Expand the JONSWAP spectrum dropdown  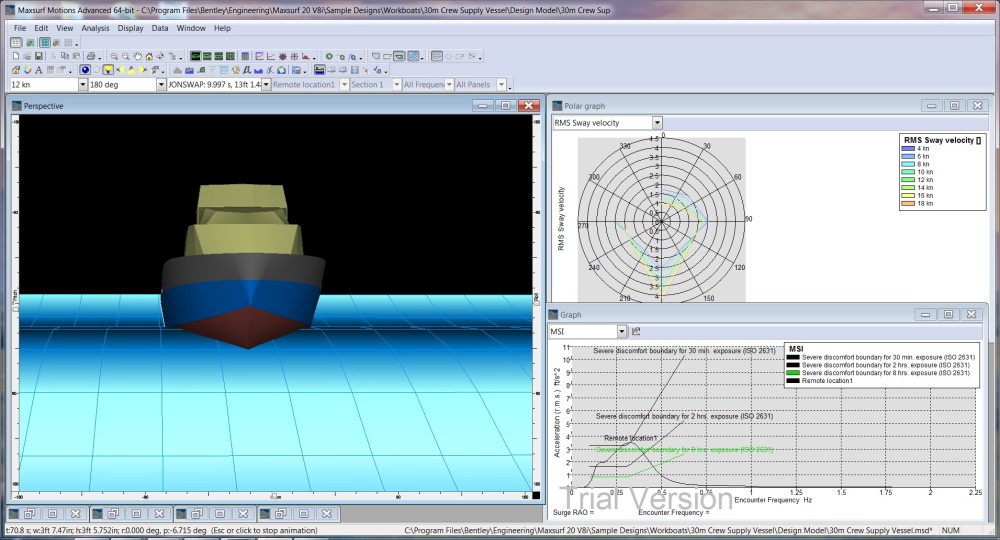pos(266,84)
